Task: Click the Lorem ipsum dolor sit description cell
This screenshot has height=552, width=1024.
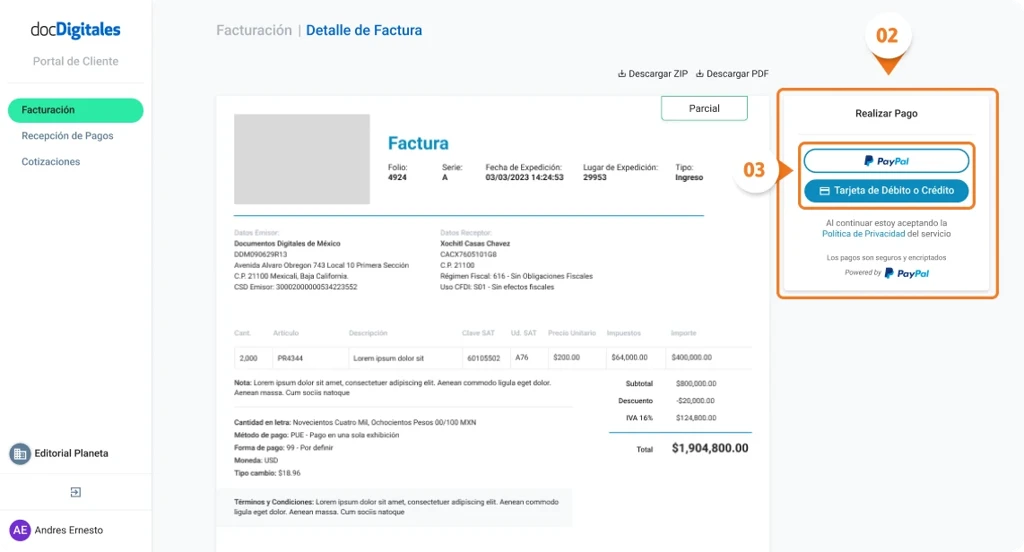Action: pyautogui.click(x=389, y=358)
